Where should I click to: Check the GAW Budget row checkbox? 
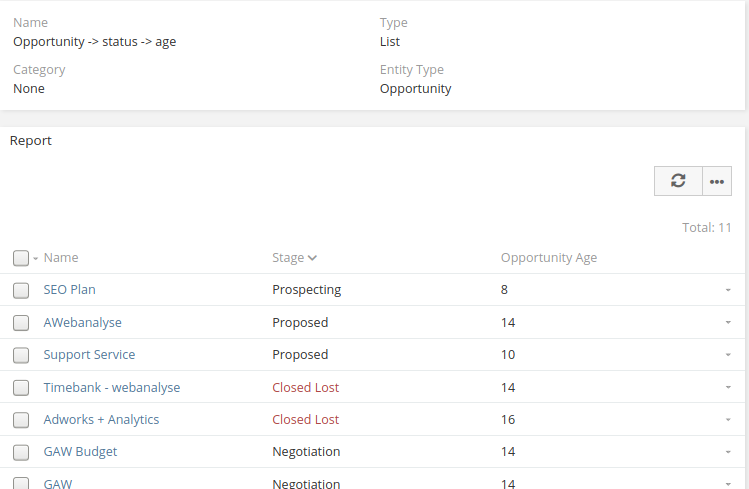pos(21,452)
